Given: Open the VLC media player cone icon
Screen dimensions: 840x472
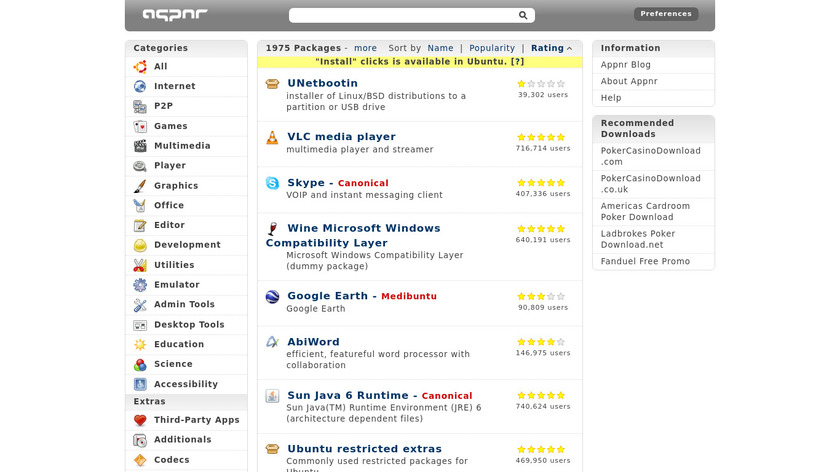Looking at the screenshot, I should click(x=272, y=137).
